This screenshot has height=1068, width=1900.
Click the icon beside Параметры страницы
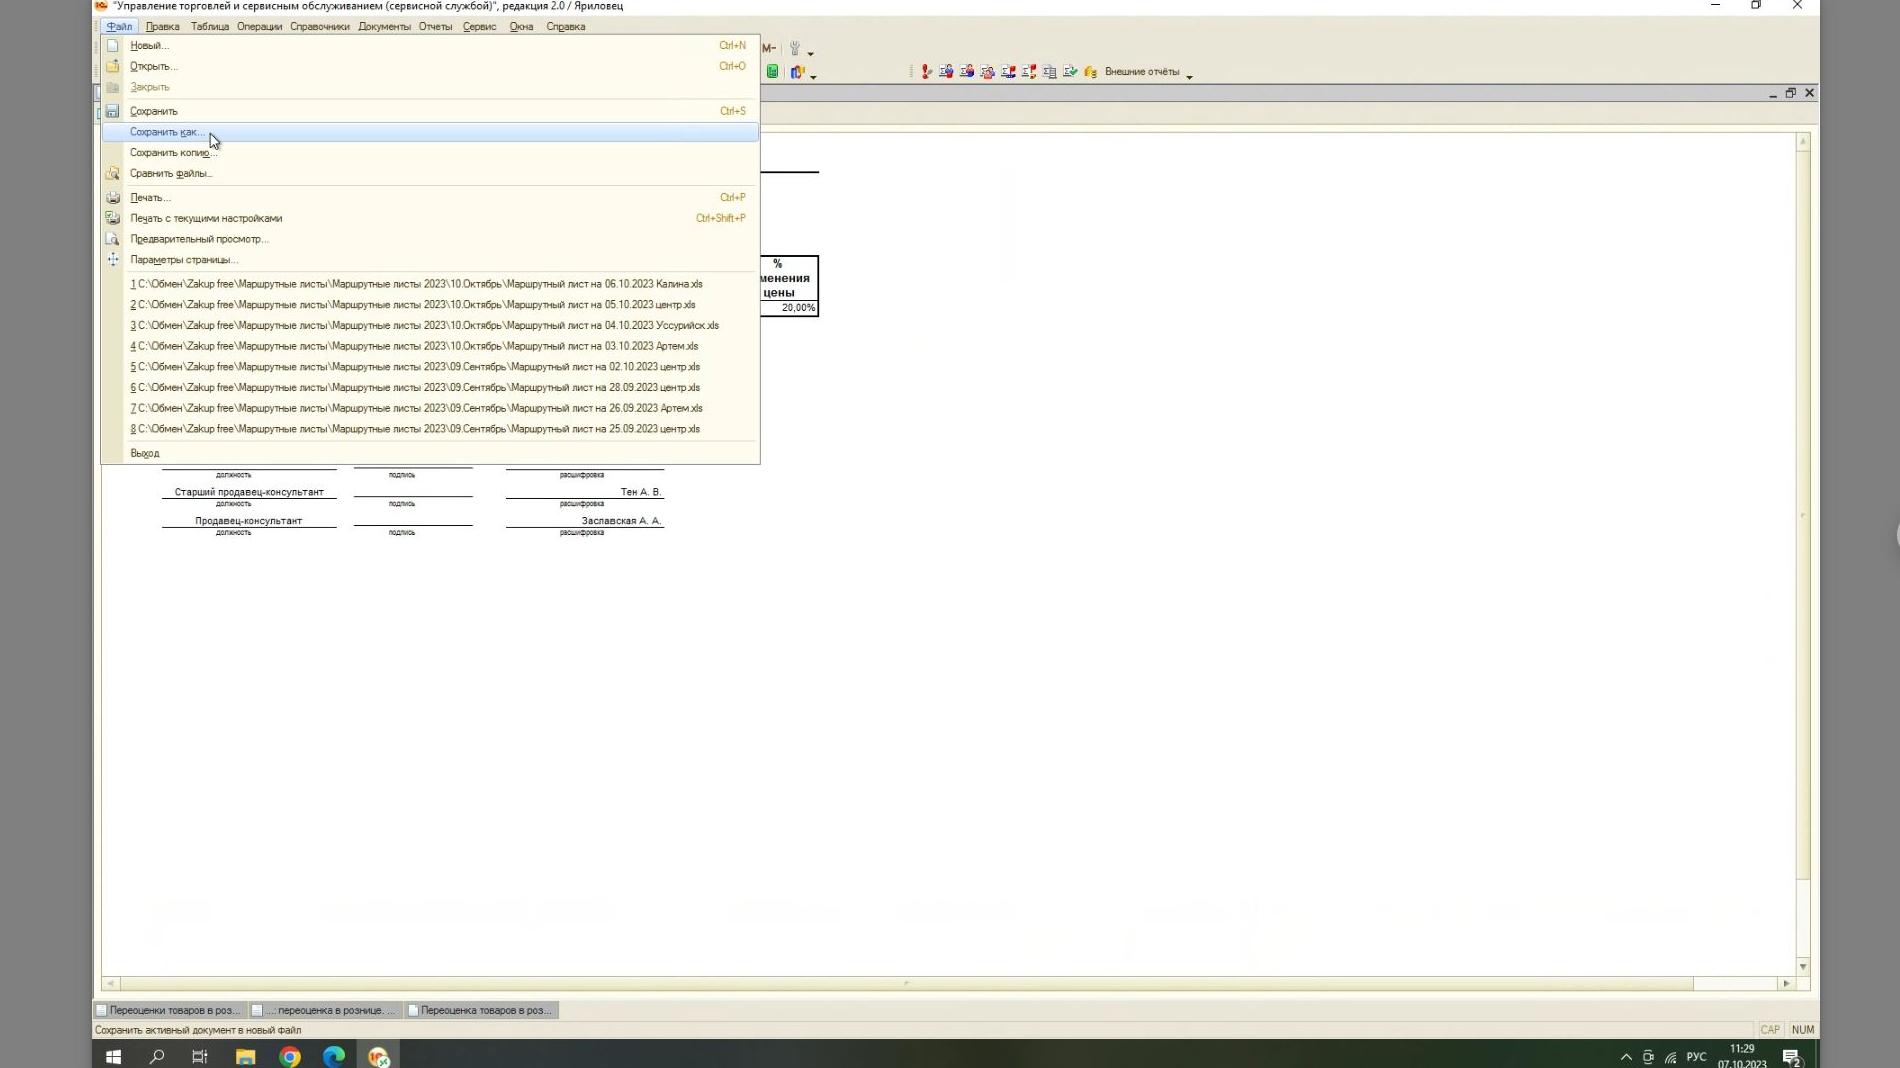tap(113, 260)
